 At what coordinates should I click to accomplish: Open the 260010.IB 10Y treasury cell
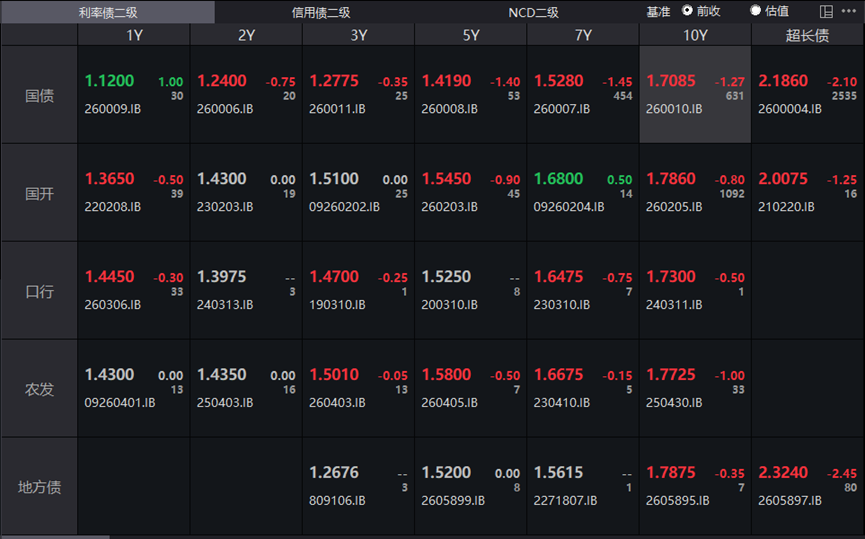pos(695,95)
